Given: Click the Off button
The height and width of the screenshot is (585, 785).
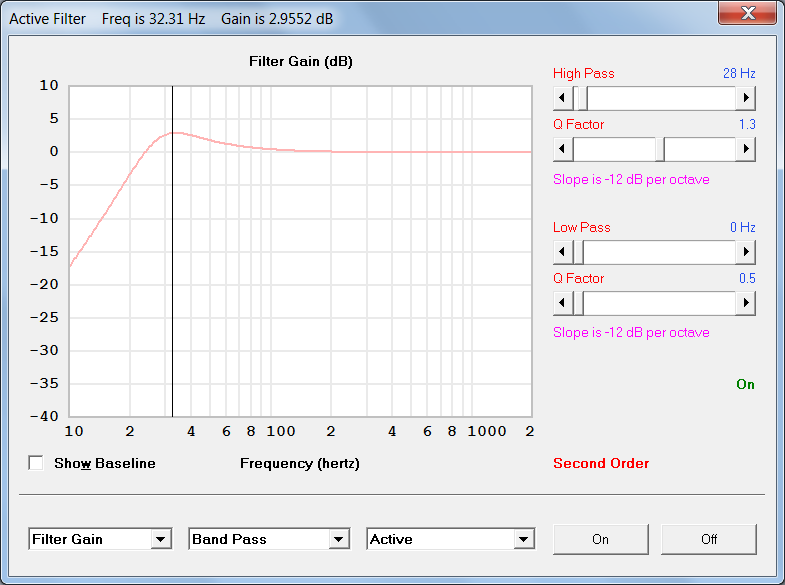Looking at the screenshot, I should pyautogui.click(x=709, y=539).
